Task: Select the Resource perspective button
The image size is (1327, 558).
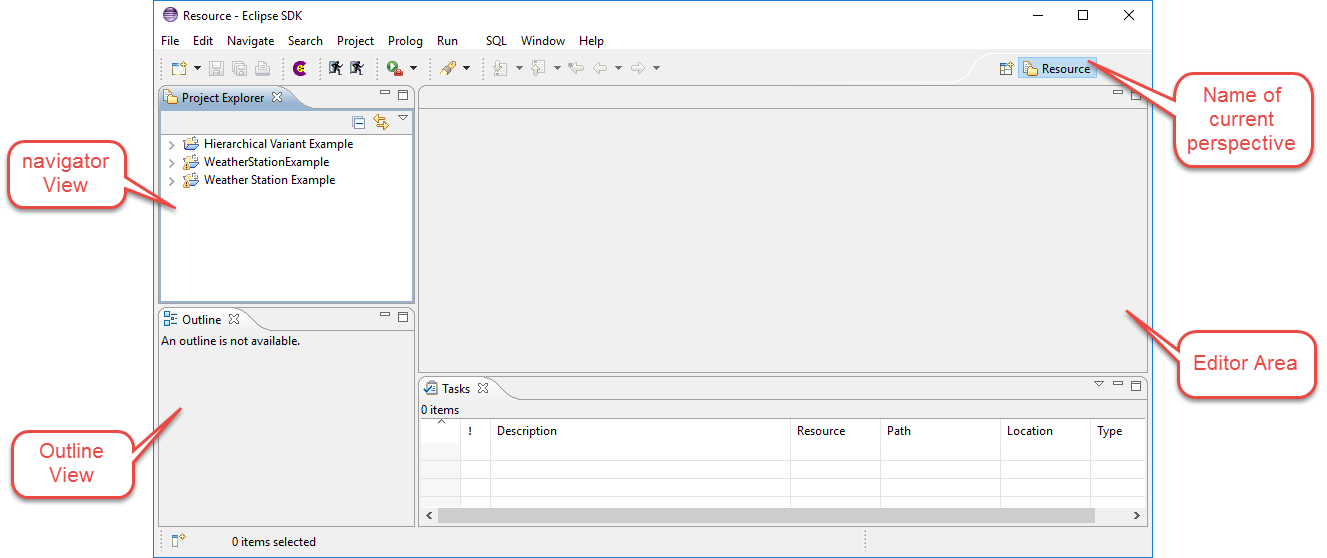Action: click(x=1057, y=69)
